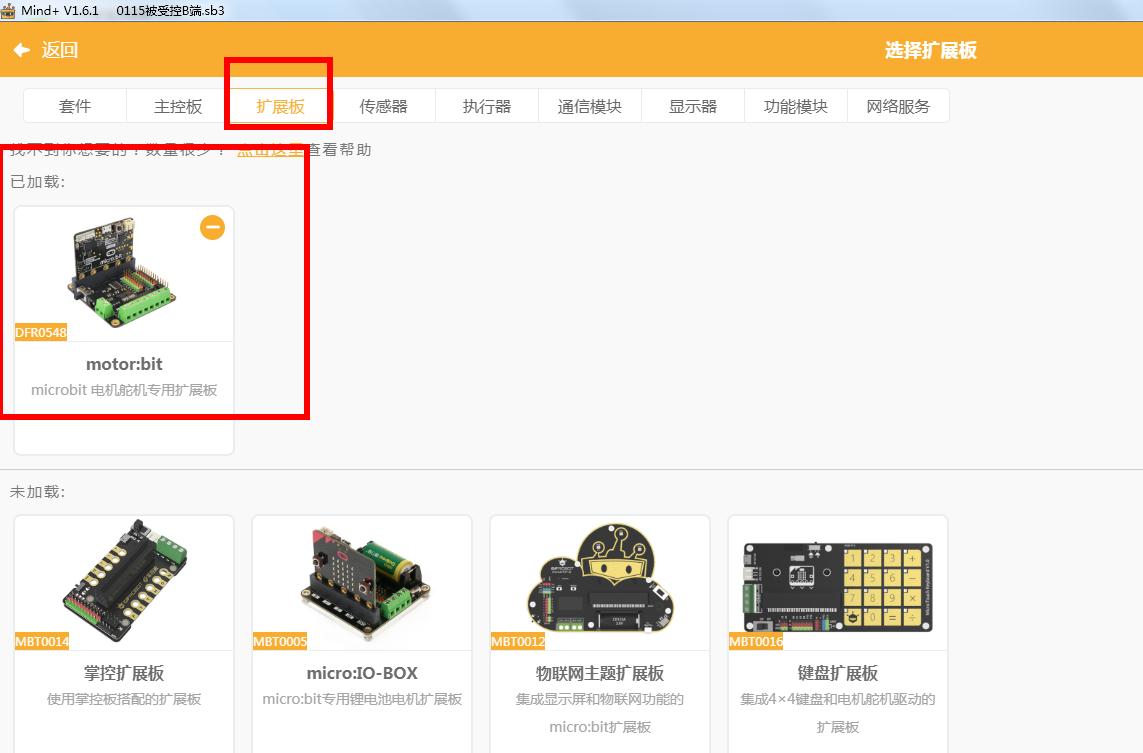Screen dimensions: 1143x753
Task: Click the MBT0012 product tag
Action: (x=518, y=641)
